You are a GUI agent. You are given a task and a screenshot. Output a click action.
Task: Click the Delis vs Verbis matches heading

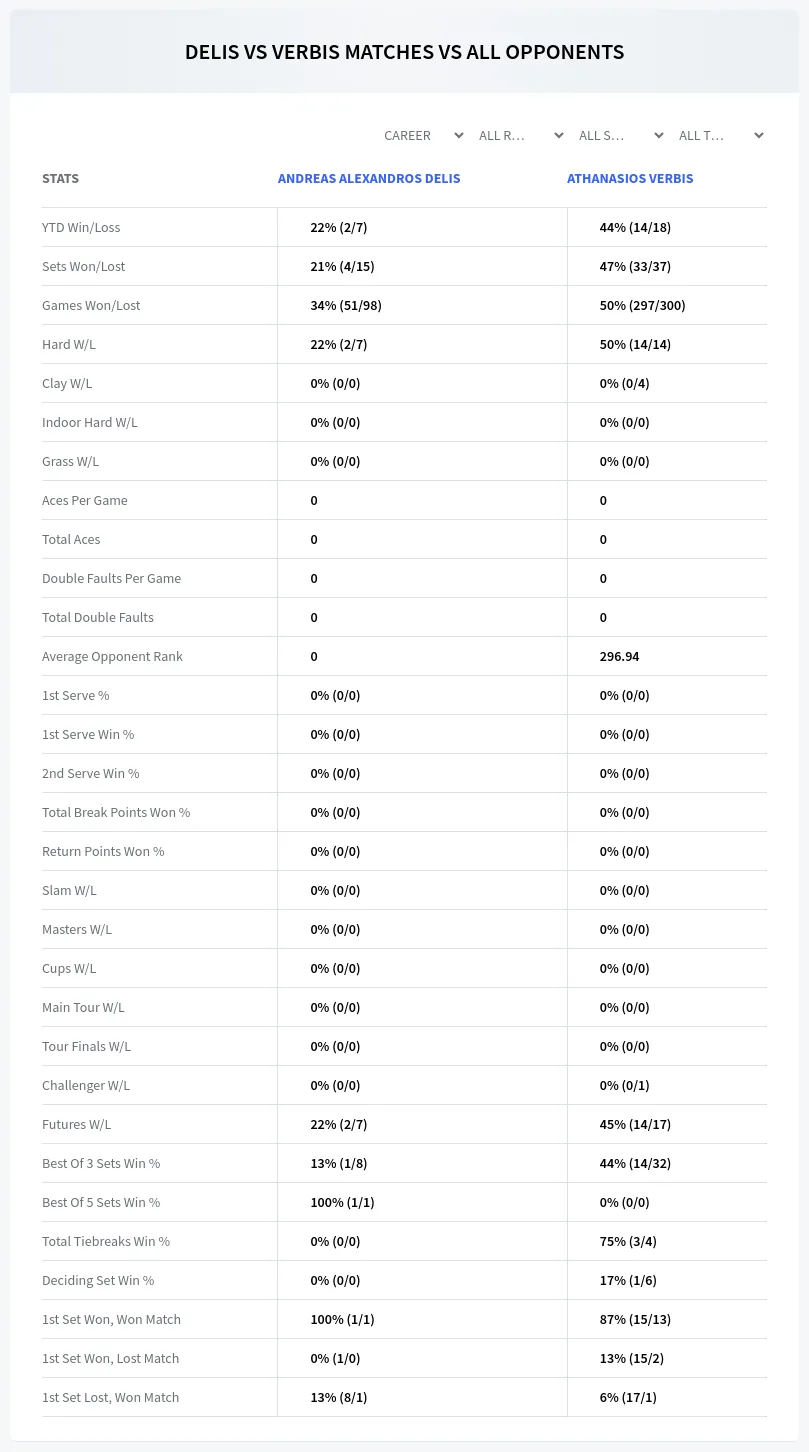tap(404, 52)
